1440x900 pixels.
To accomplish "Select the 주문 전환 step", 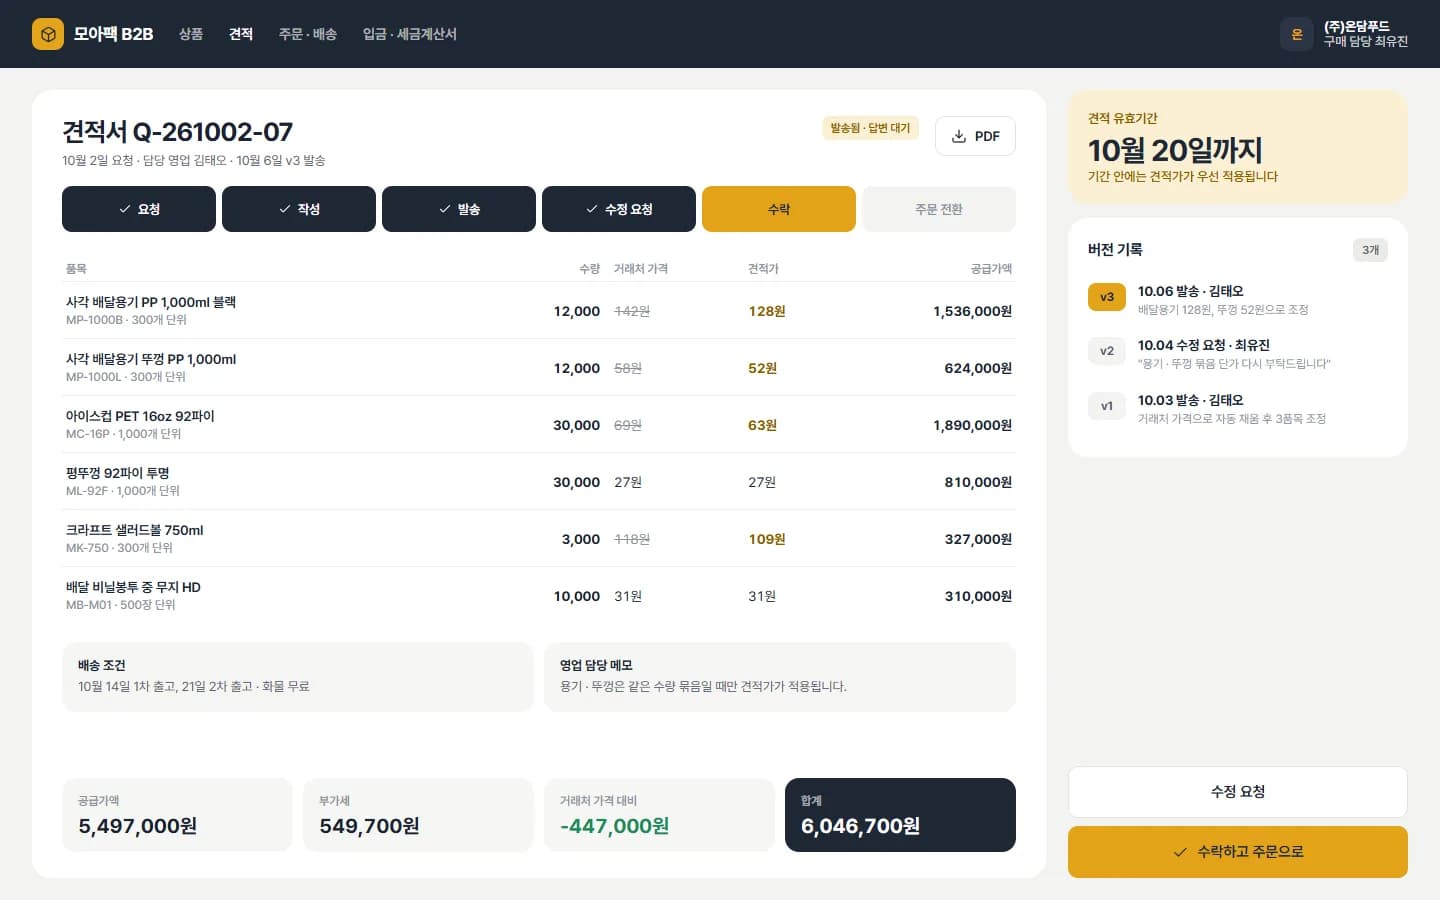I will pos(939,209).
